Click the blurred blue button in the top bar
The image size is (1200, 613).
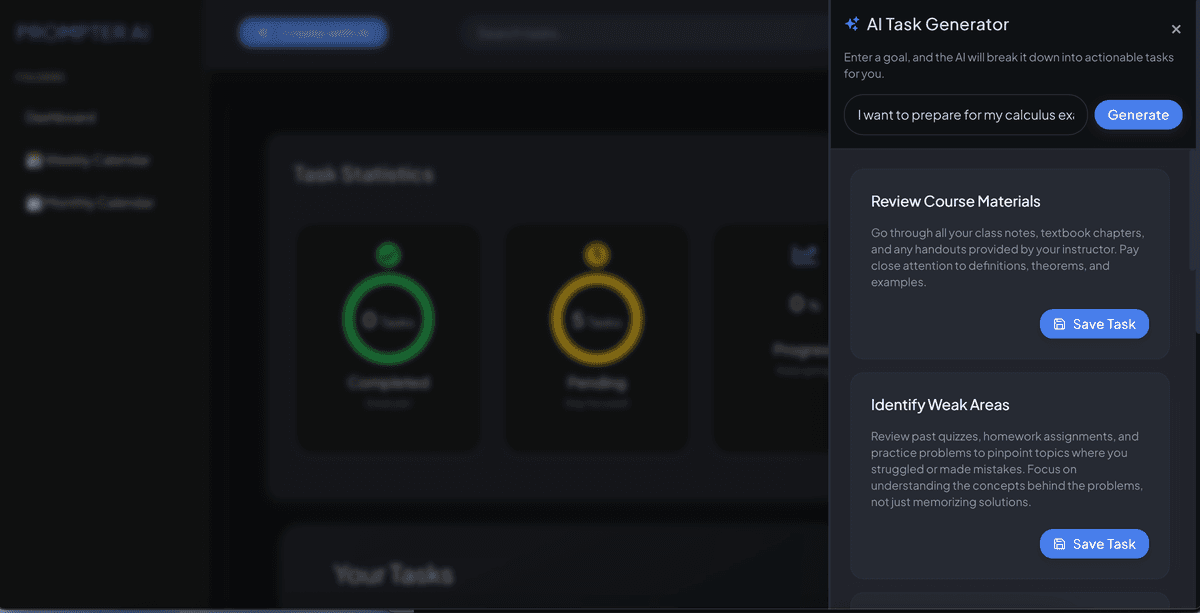312,33
